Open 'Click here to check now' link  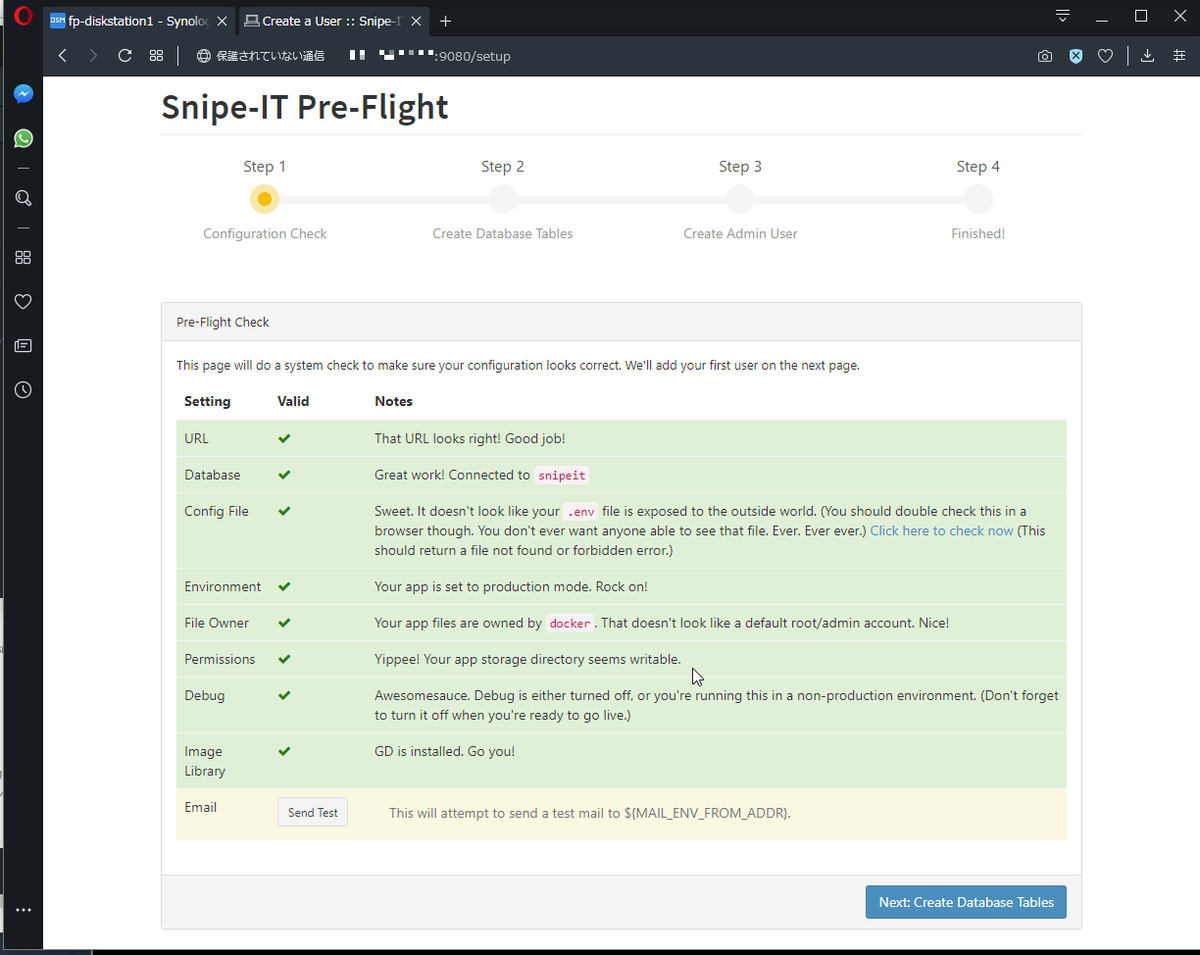[x=942, y=531]
